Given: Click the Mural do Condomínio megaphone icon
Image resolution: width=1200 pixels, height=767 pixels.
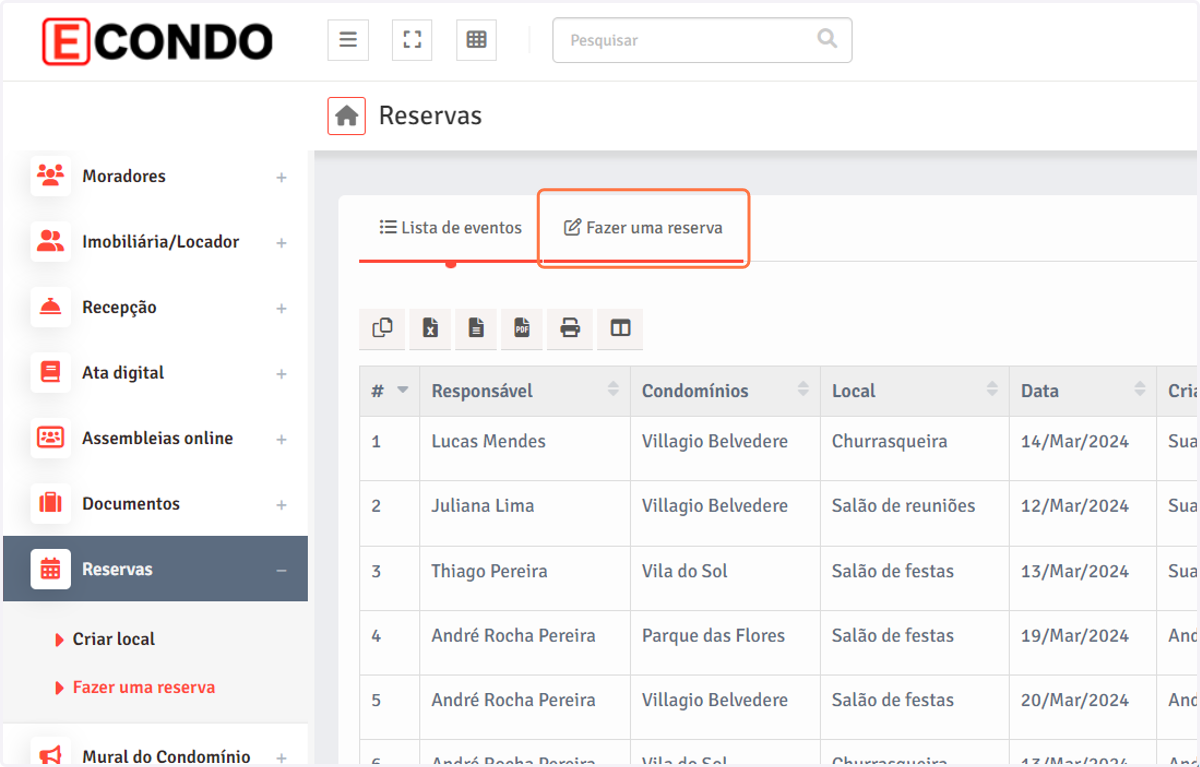Looking at the screenshot, I should 50,756.
